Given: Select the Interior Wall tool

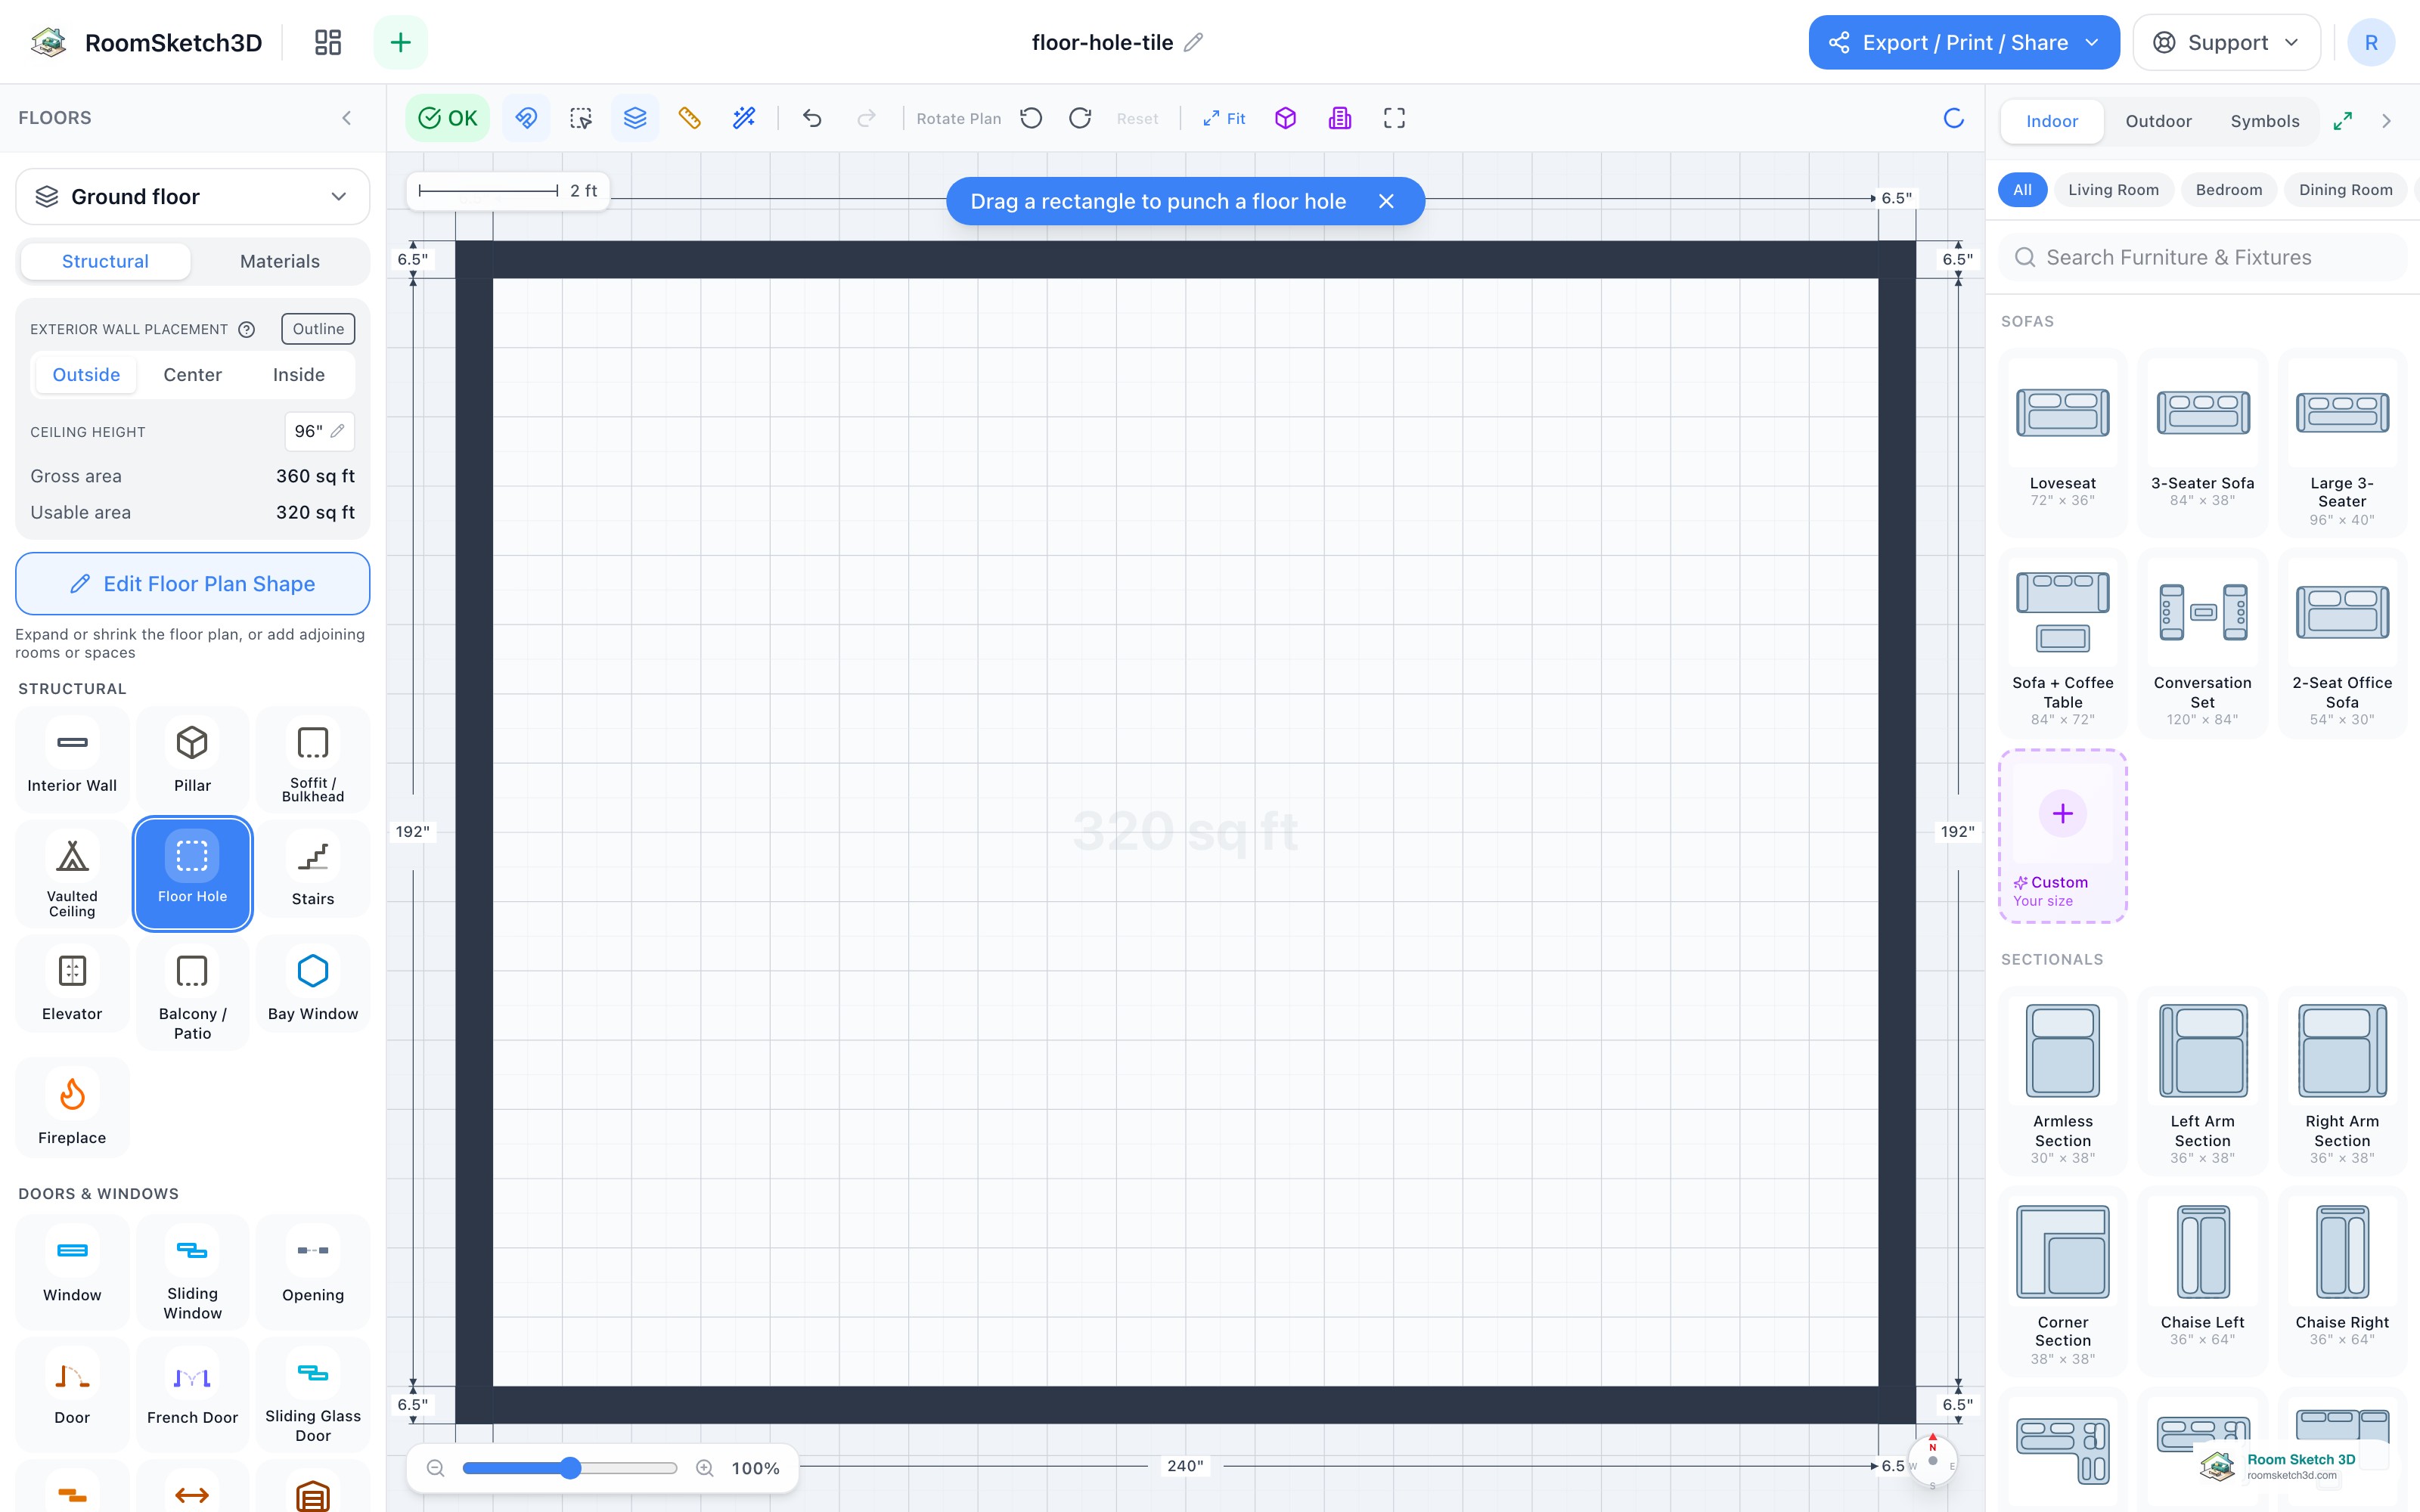Looking at the screenshot, I should tap(72, 758).
